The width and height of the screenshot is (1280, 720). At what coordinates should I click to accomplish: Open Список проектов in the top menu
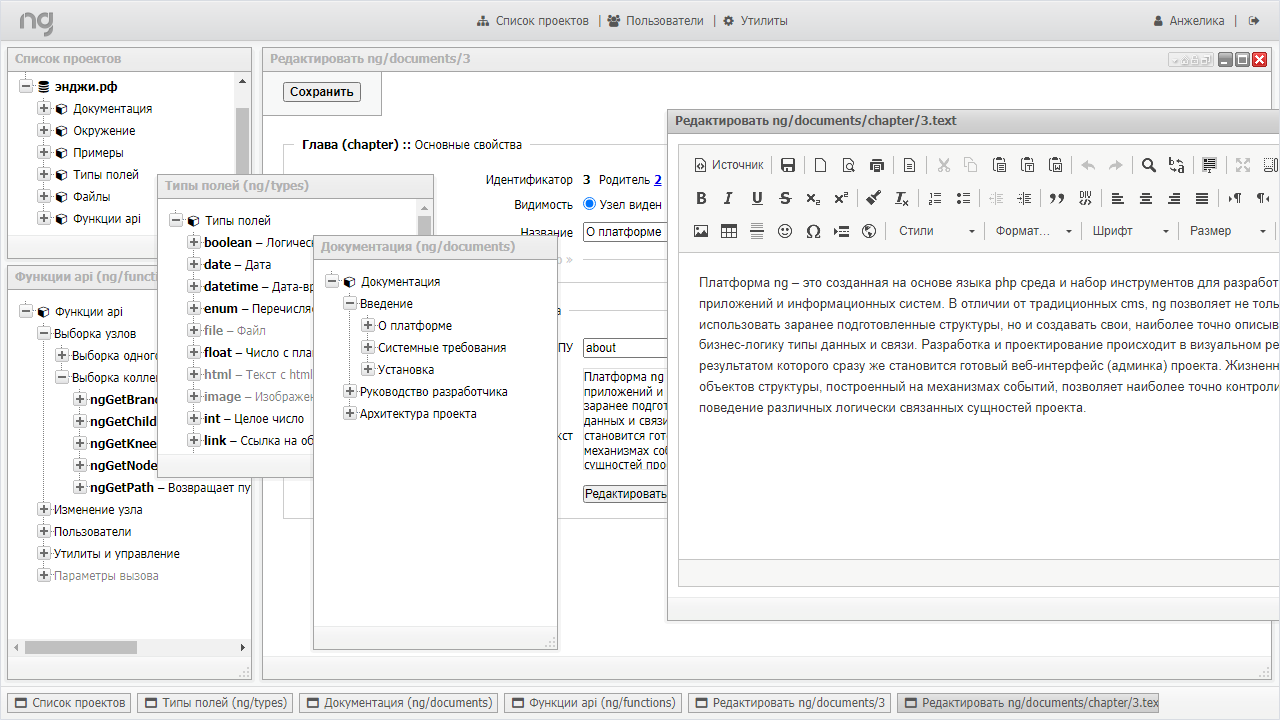533,21
